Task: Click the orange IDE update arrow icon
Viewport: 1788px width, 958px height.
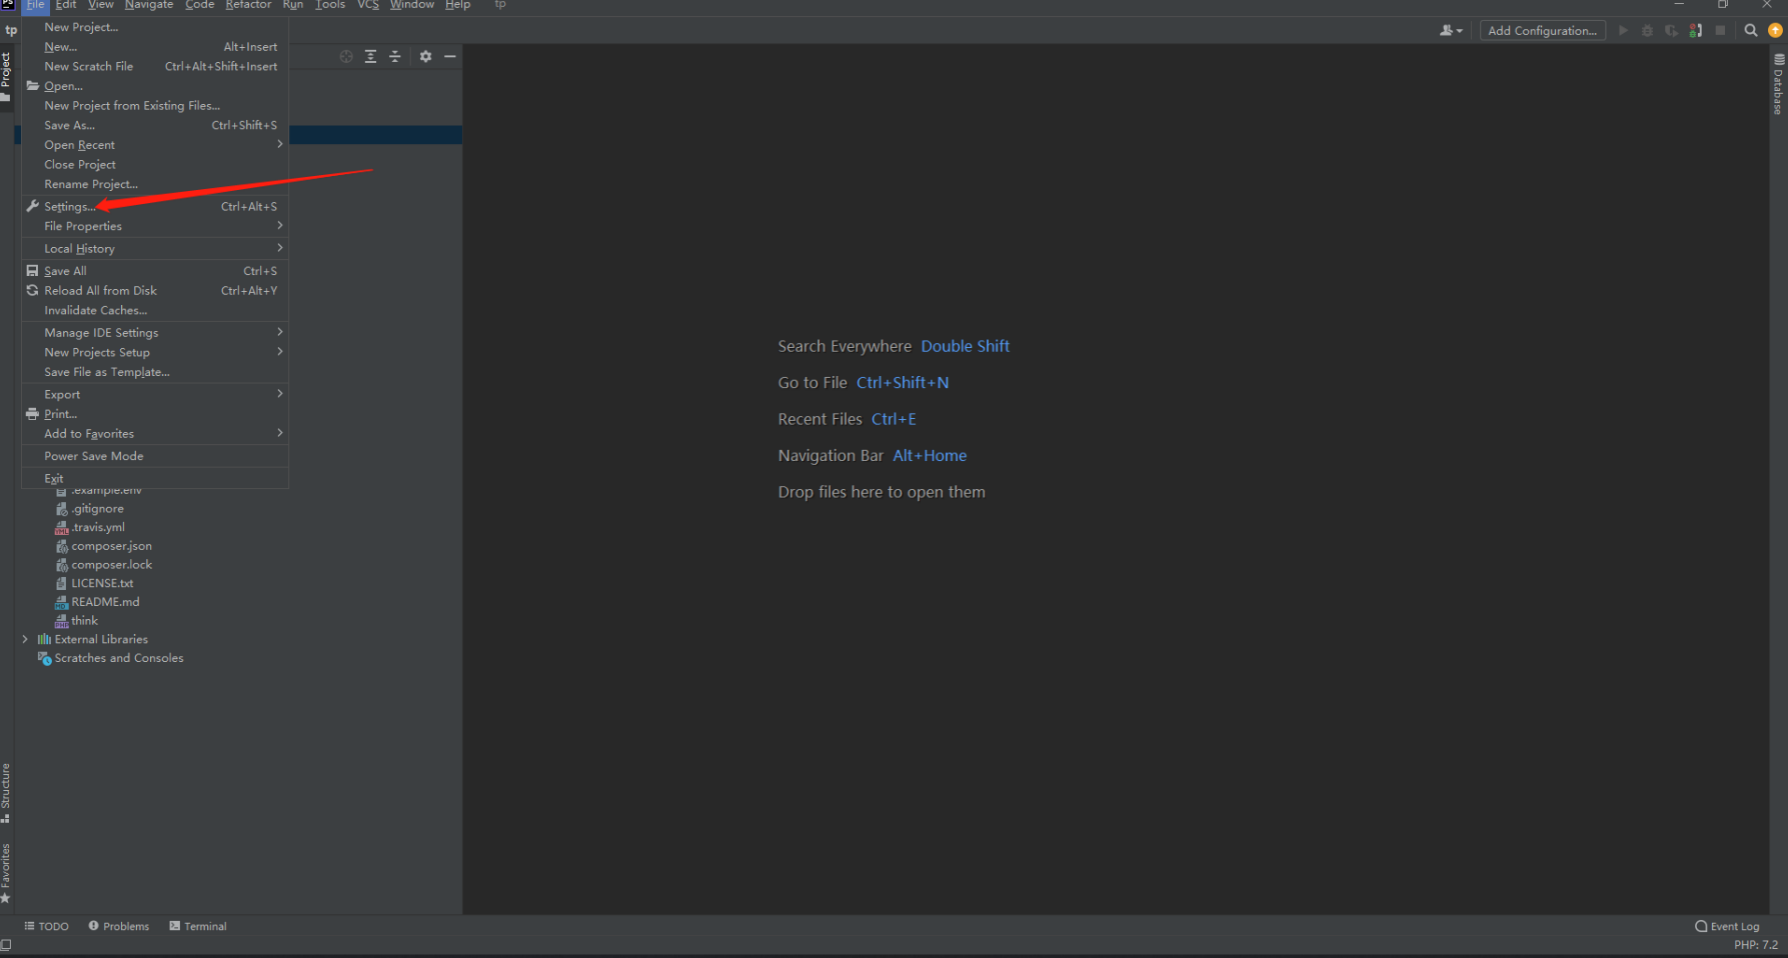Action: [x=1775, y=30]
